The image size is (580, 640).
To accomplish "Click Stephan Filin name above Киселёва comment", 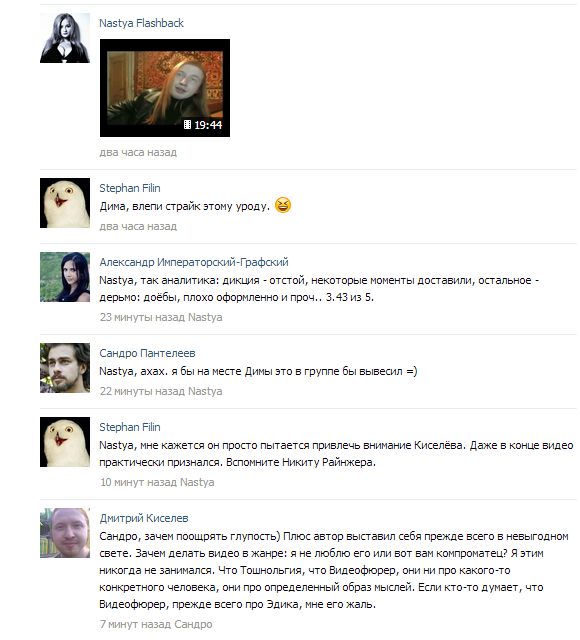I will pos(130,427).
